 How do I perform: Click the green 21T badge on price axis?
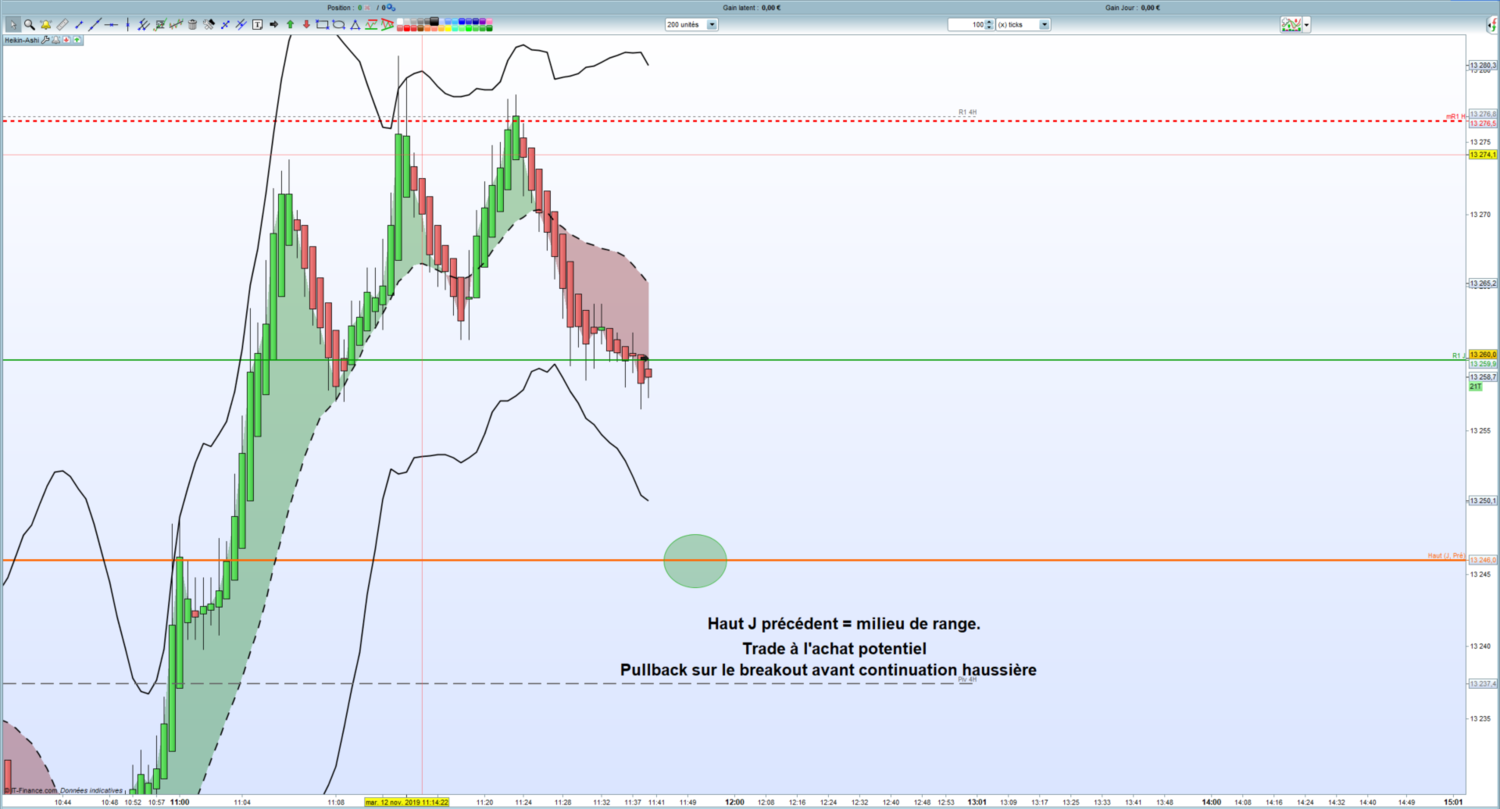(1475, 387)
